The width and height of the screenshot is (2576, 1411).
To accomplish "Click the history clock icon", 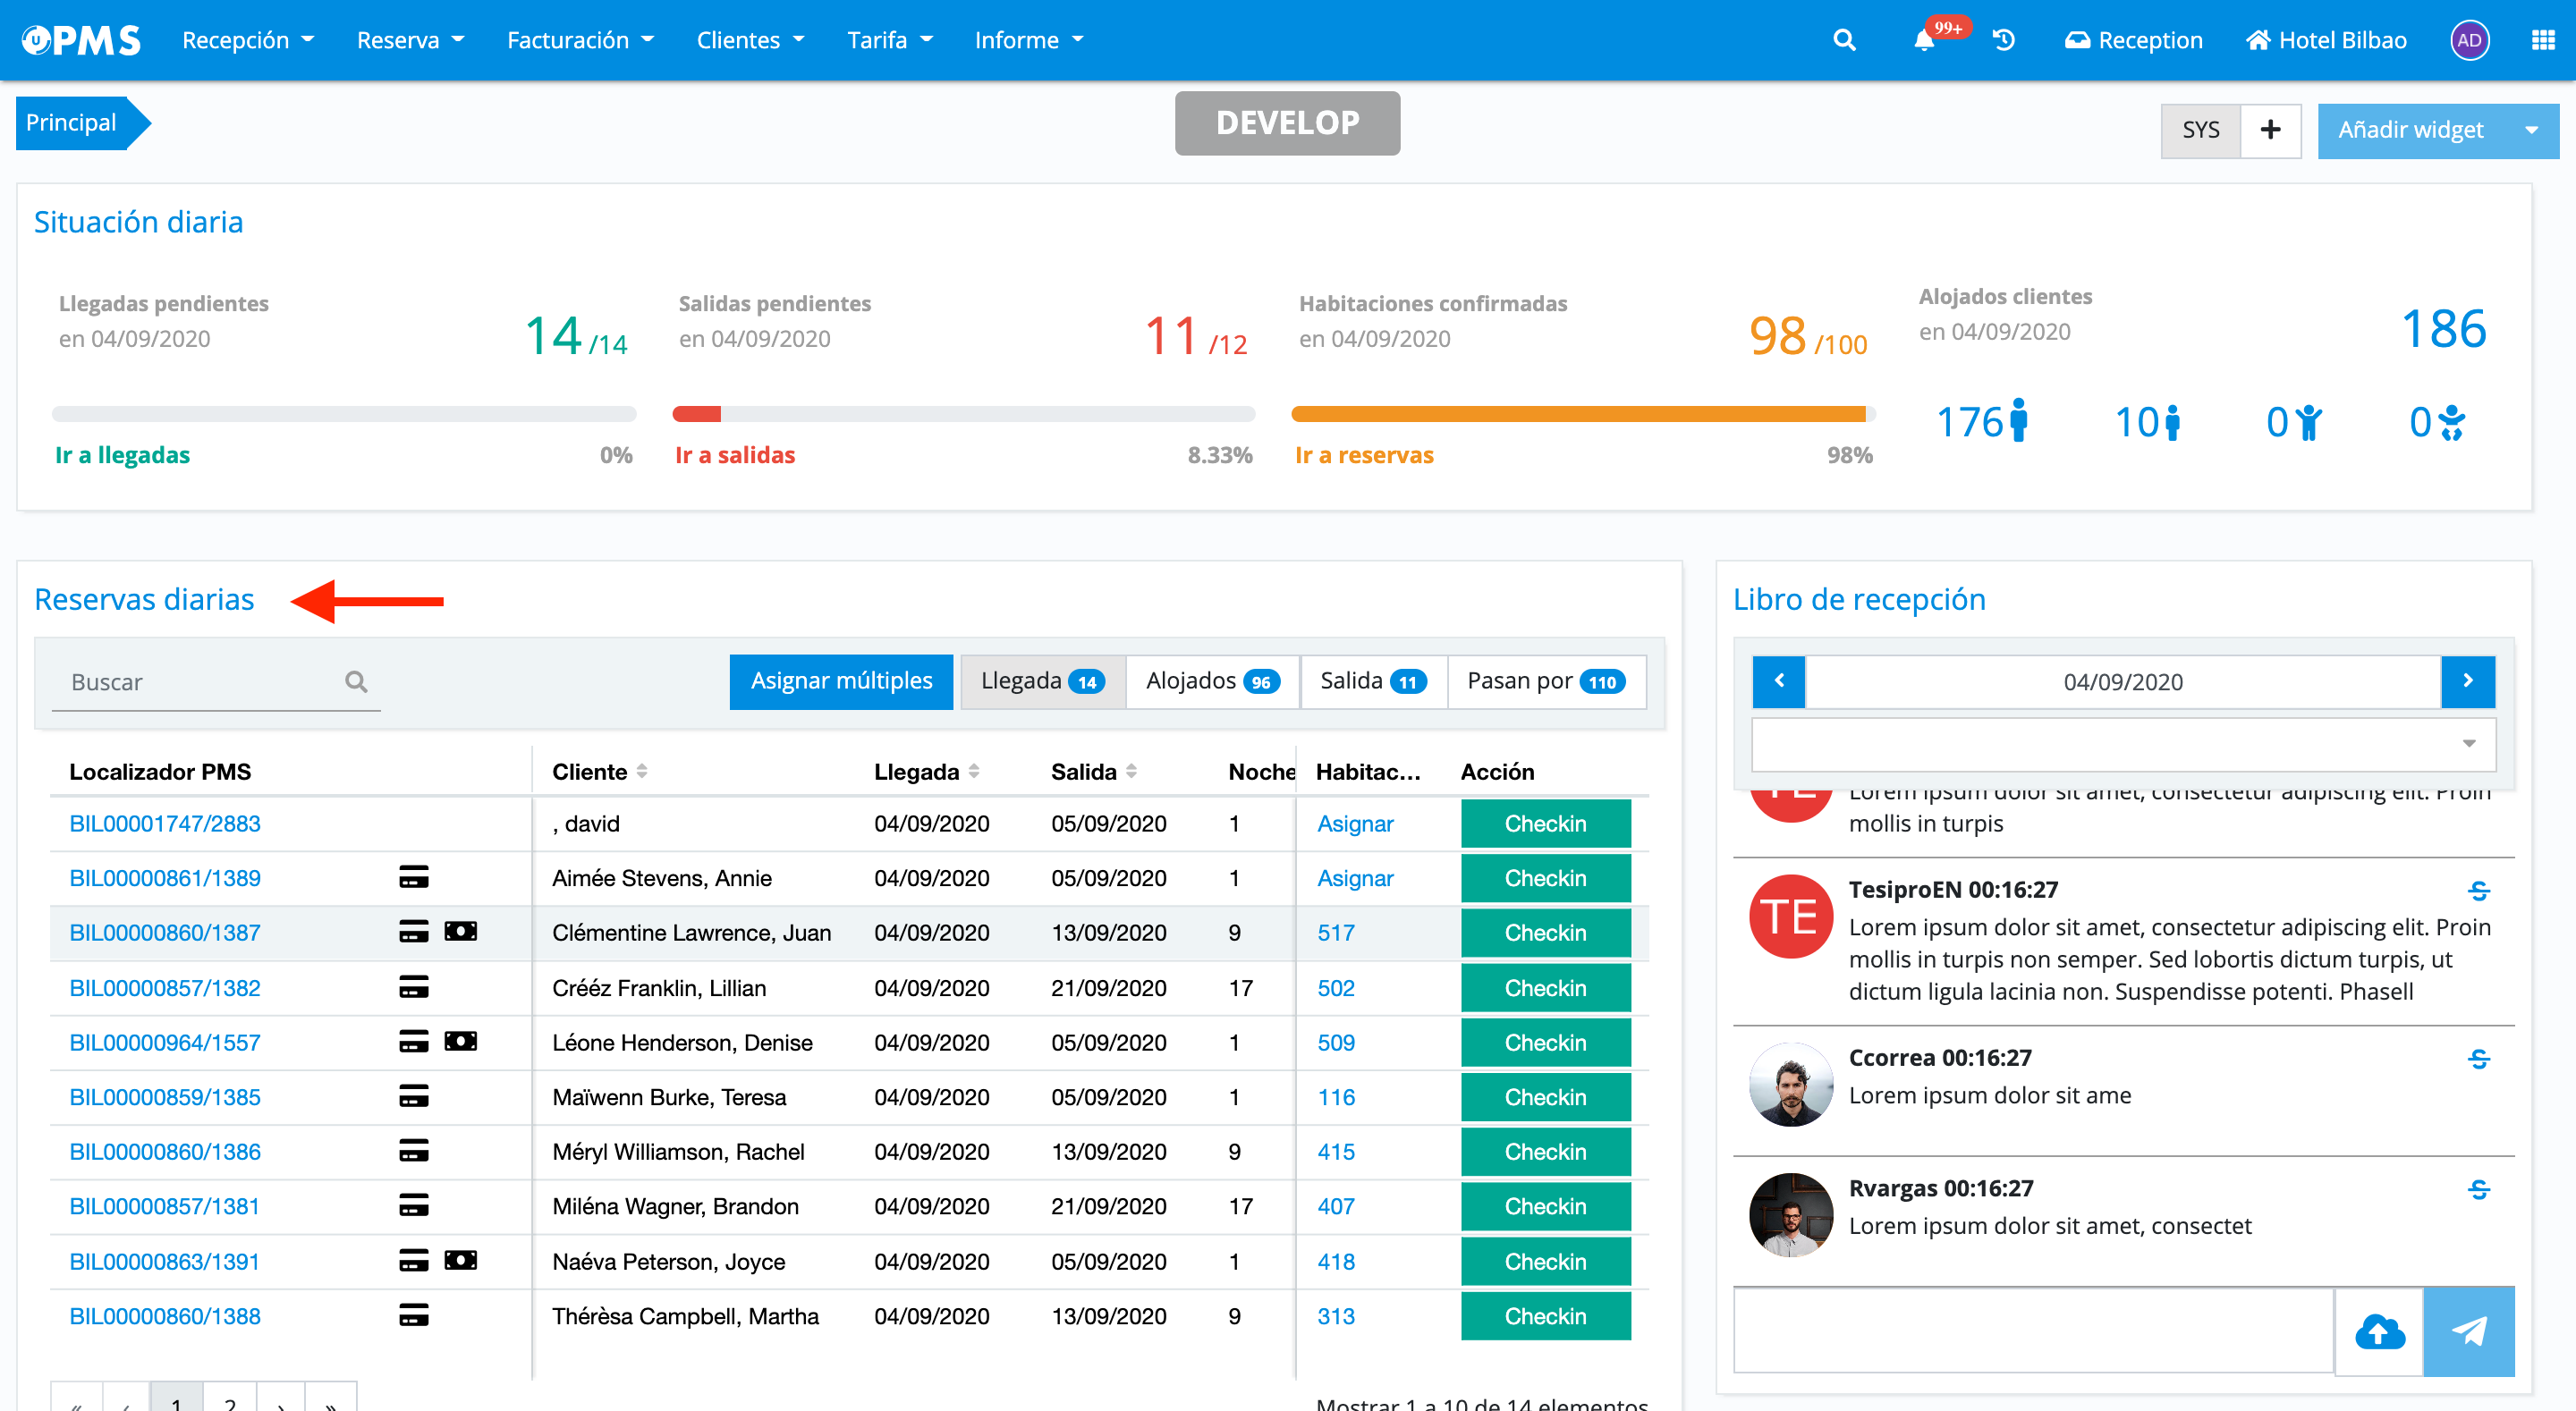I will (2003, 40).
